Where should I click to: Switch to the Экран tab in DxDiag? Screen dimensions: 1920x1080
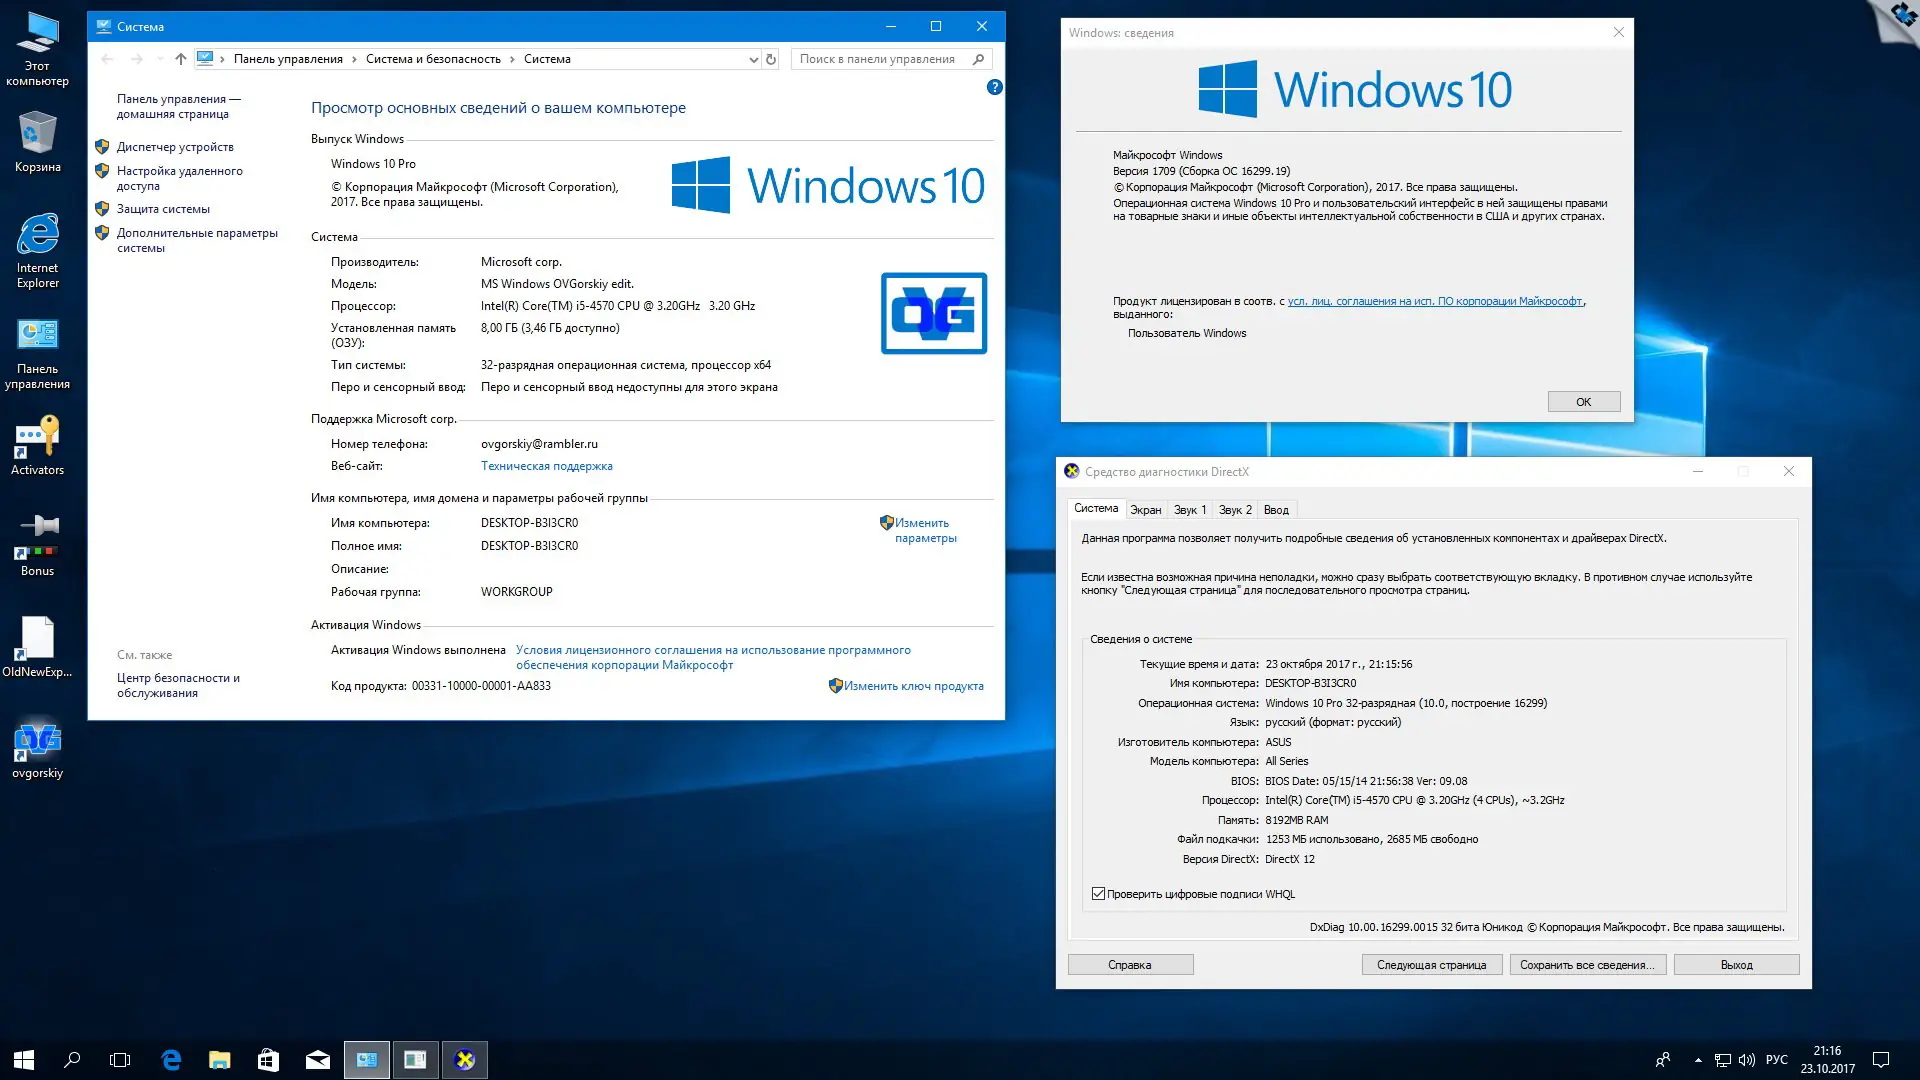coord(1146,510)
